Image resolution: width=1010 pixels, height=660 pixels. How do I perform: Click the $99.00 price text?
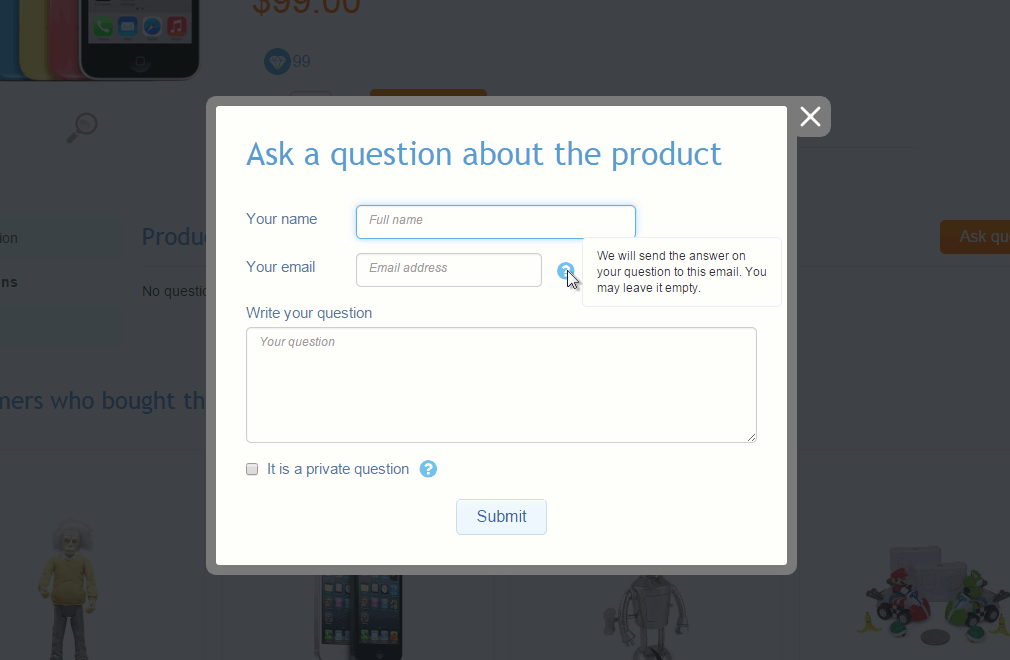(306, 8)
